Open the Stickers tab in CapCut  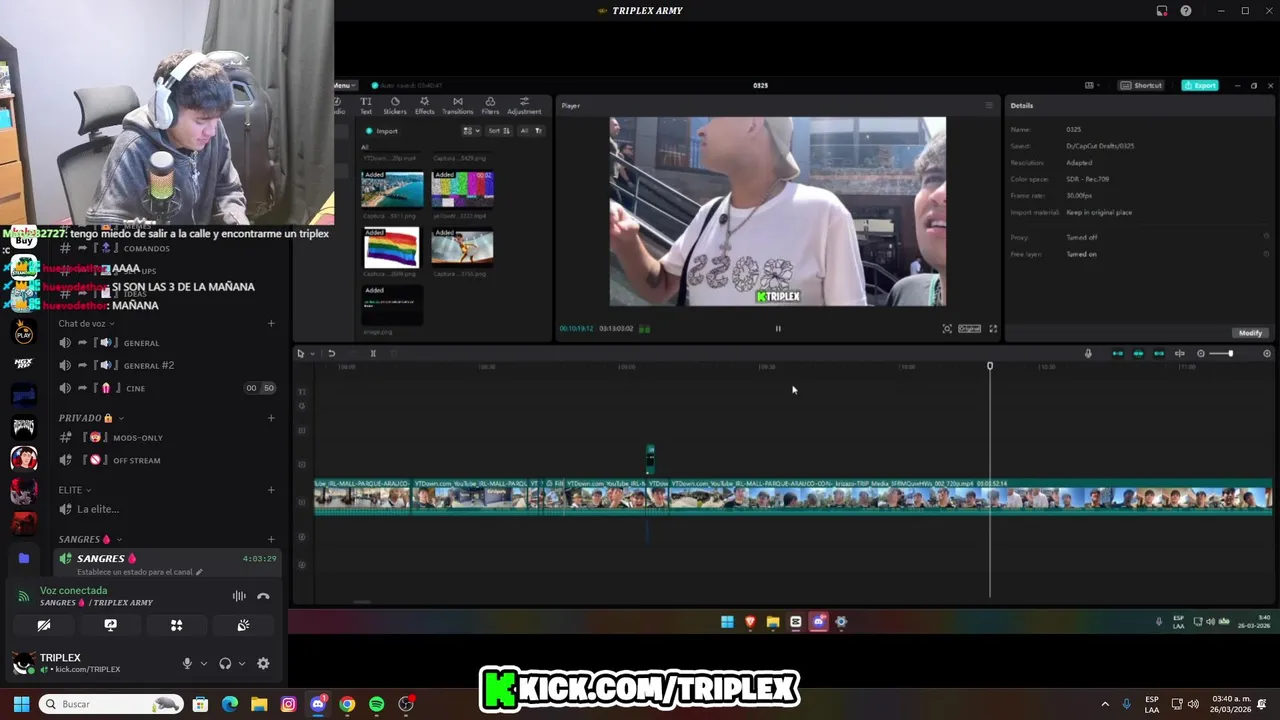pos(395,105)
